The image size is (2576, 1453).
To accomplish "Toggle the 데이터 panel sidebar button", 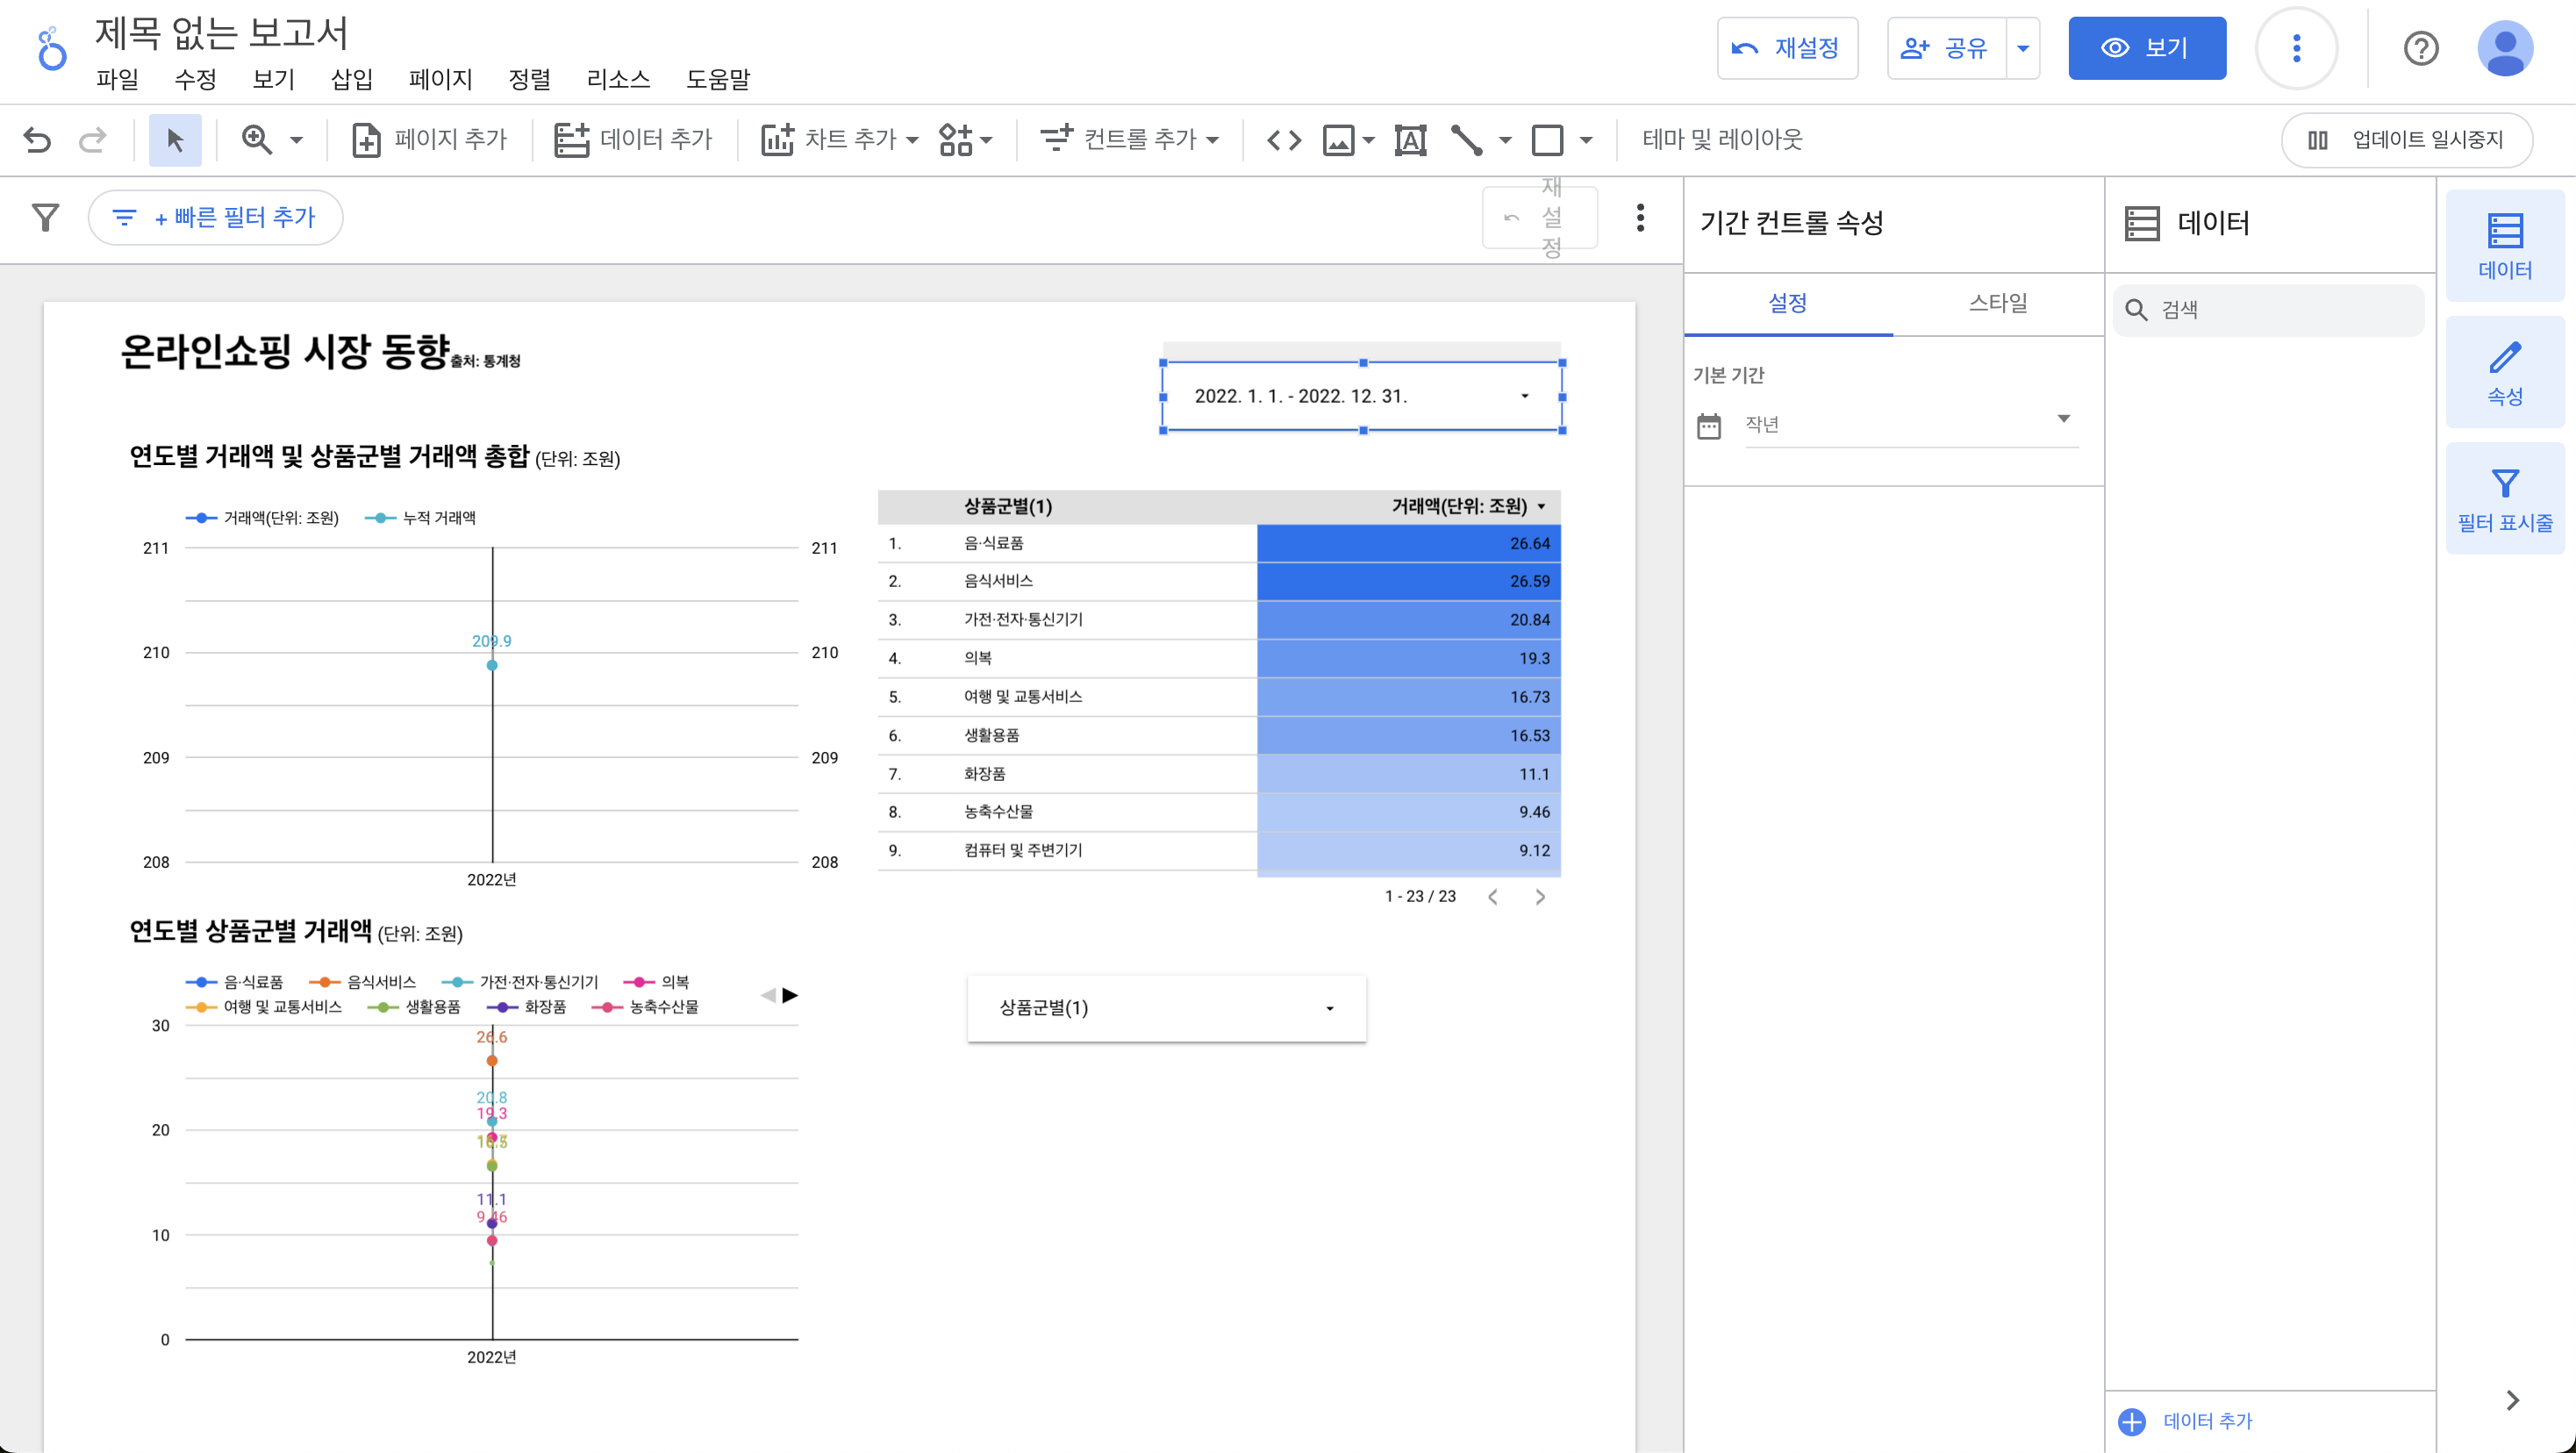I will click(2504, 245).
